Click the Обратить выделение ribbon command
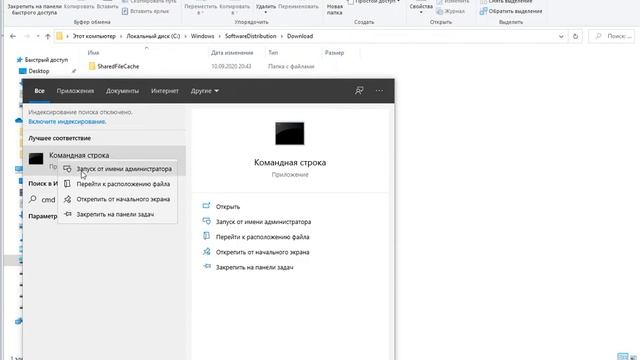 511,11
